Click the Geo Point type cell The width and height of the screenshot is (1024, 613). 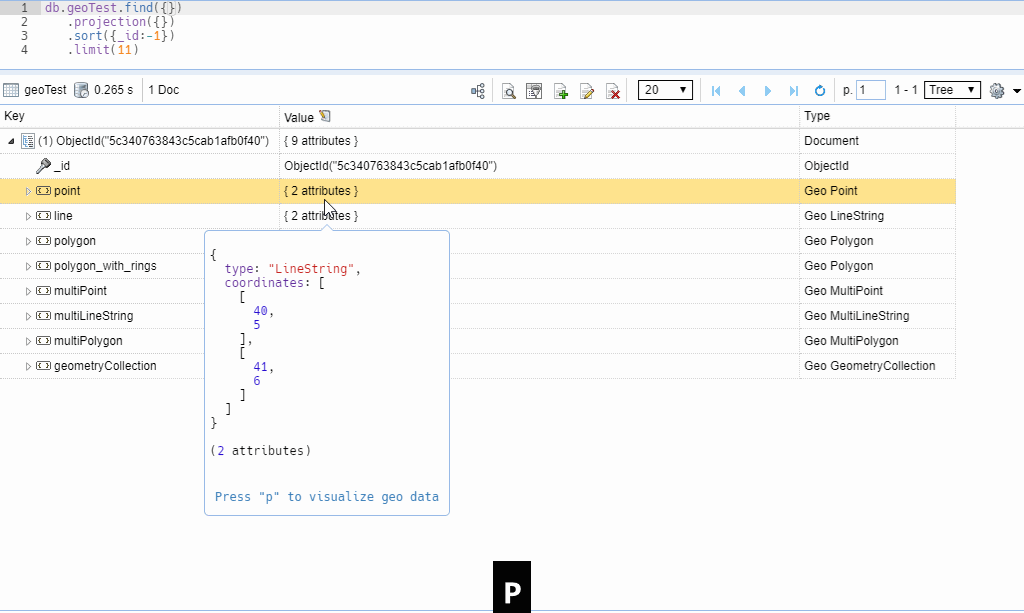831,191
